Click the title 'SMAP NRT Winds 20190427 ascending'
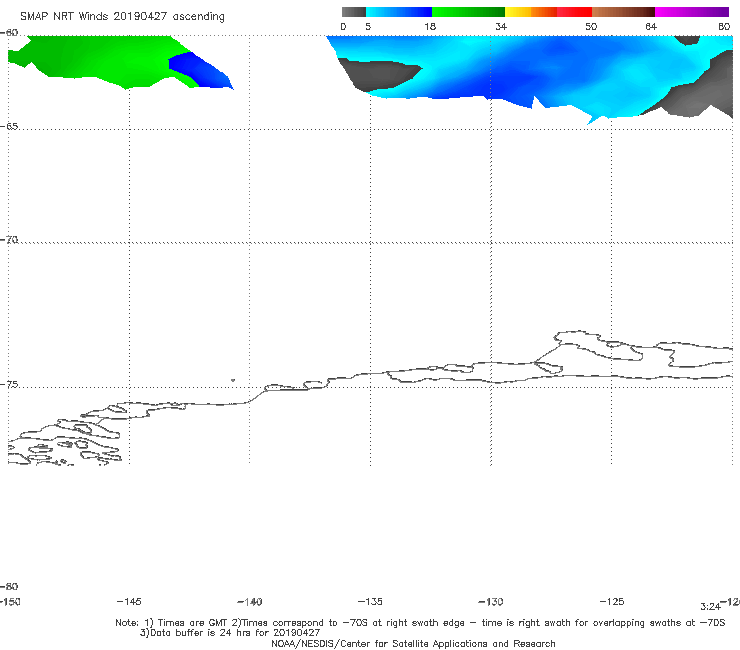740x650 pixels. (122, 17)
